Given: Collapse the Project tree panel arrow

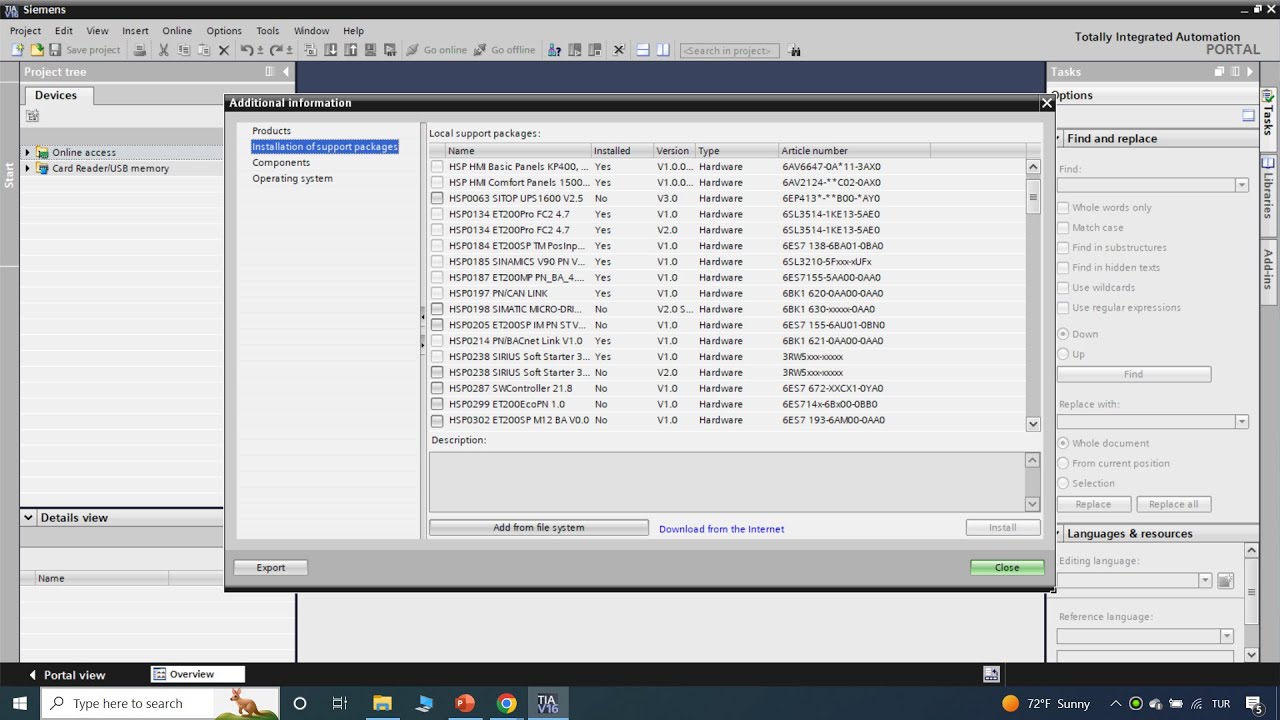Looking at the screenshot, I should pyautogui.click(x=286, y=72).
